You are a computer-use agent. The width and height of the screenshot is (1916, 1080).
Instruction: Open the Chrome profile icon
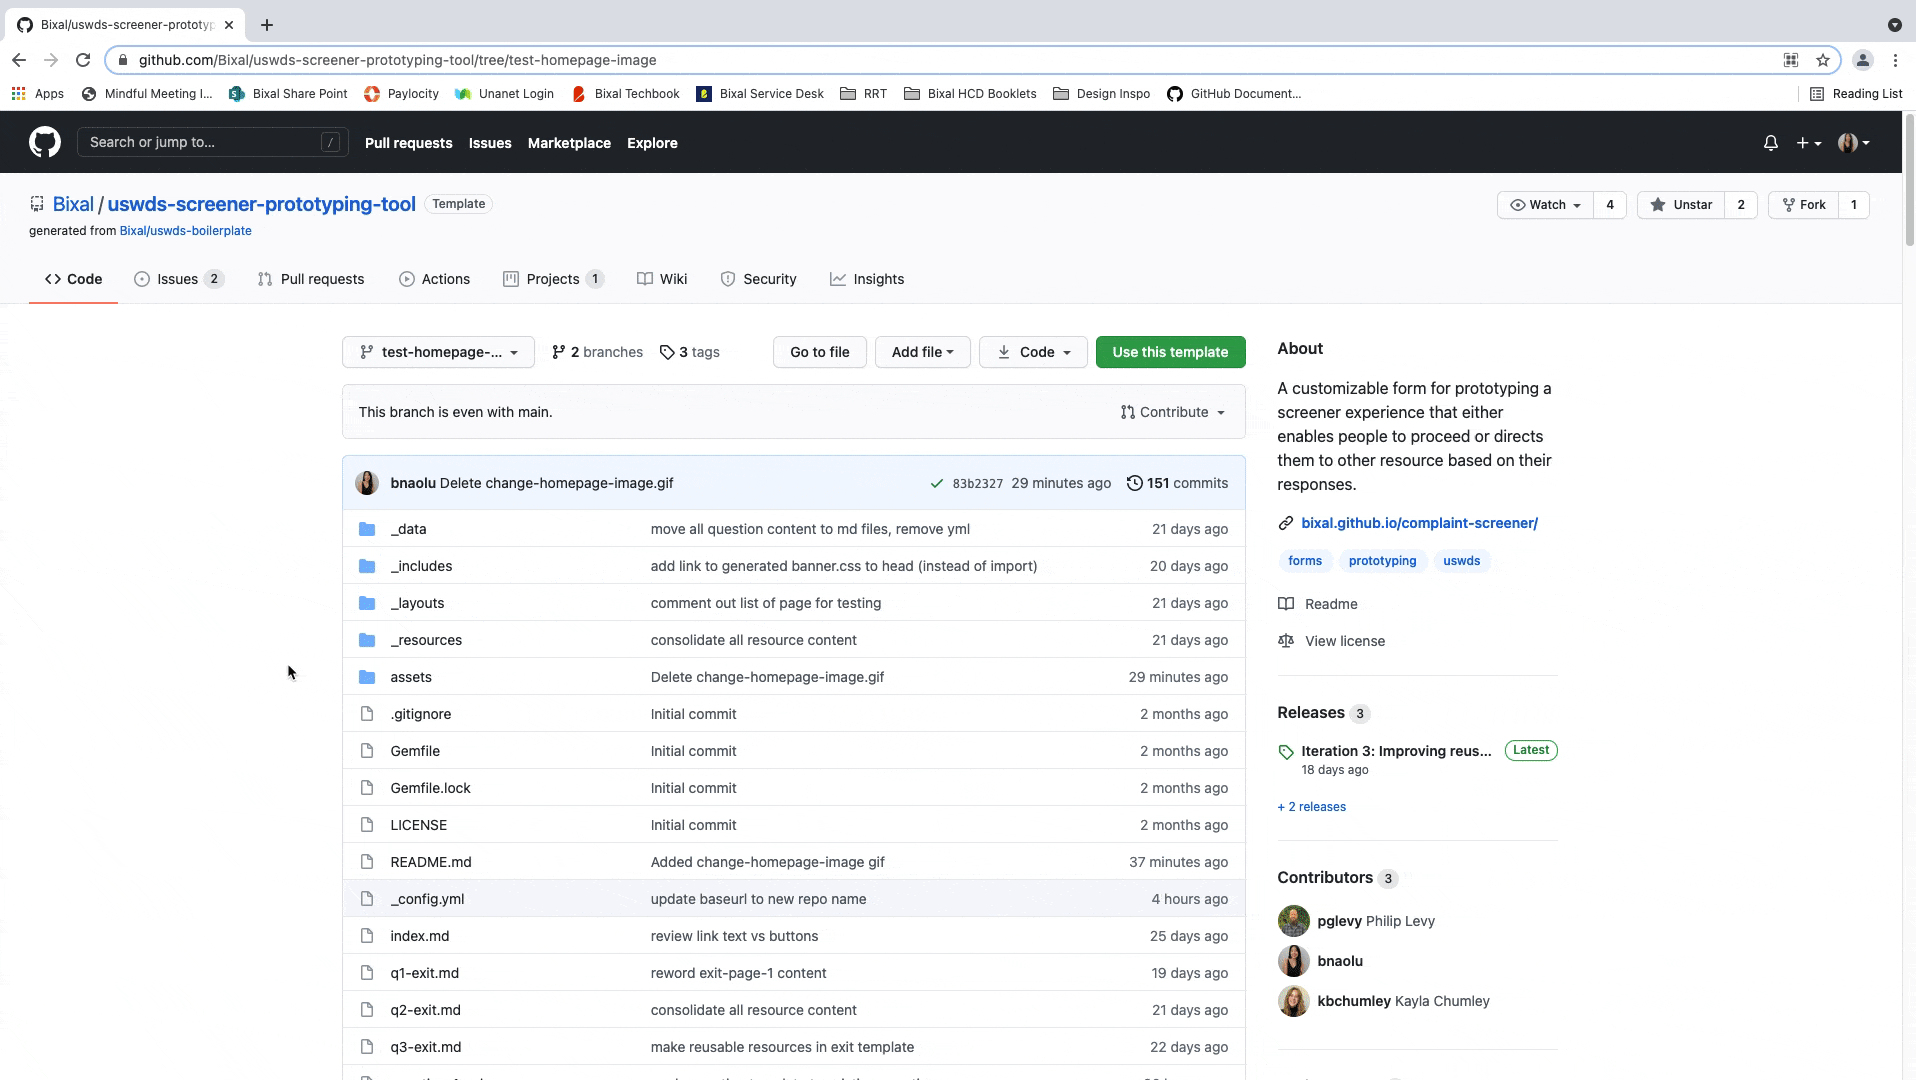(x=1862, y=60)
